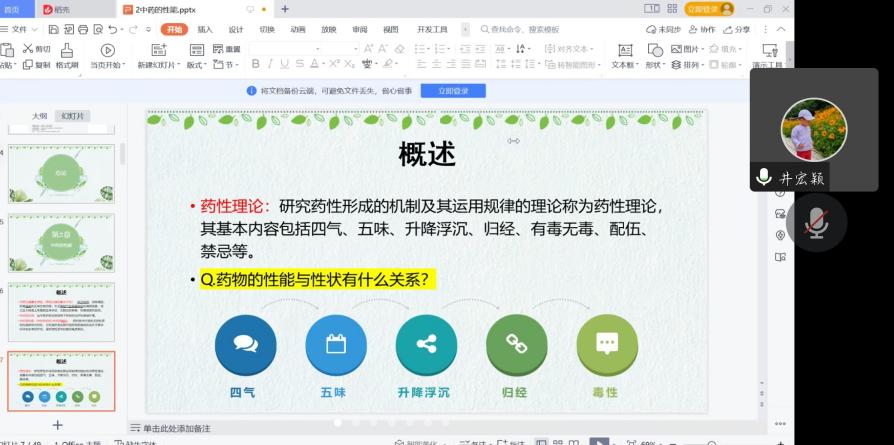Switch to the Developer Tools (开发工具) tab

click(x=432, y=30)
